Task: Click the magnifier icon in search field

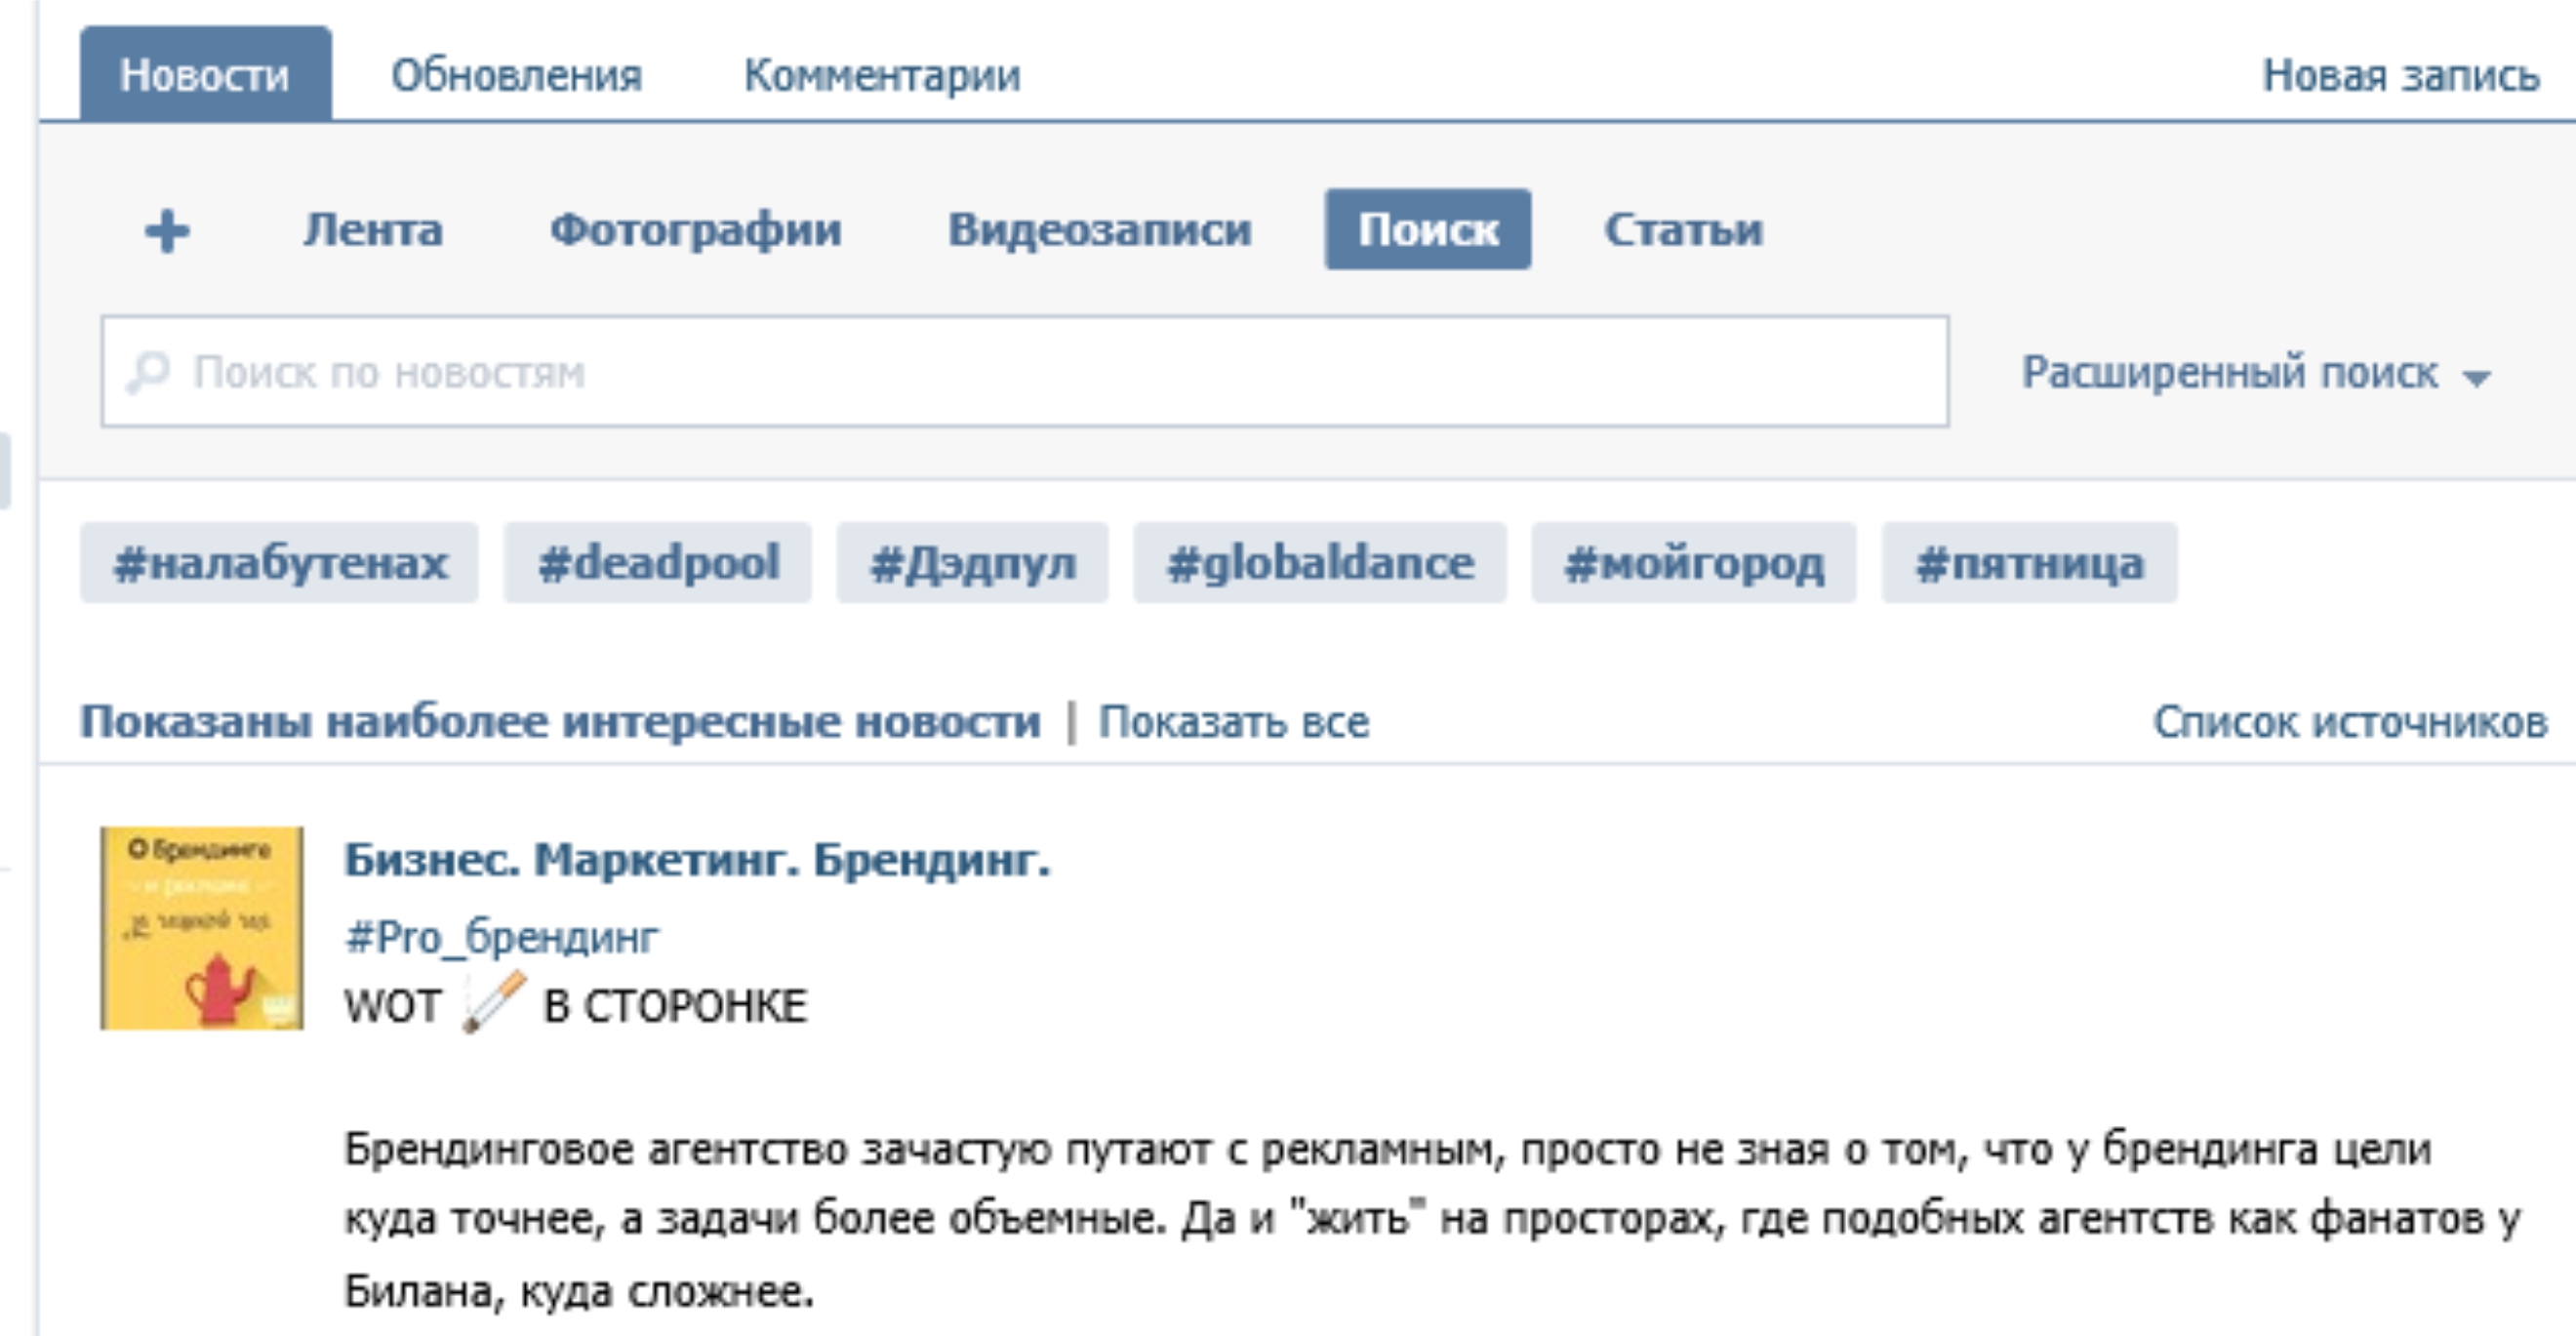Action: pyautogui.click(x=148, y=372)
